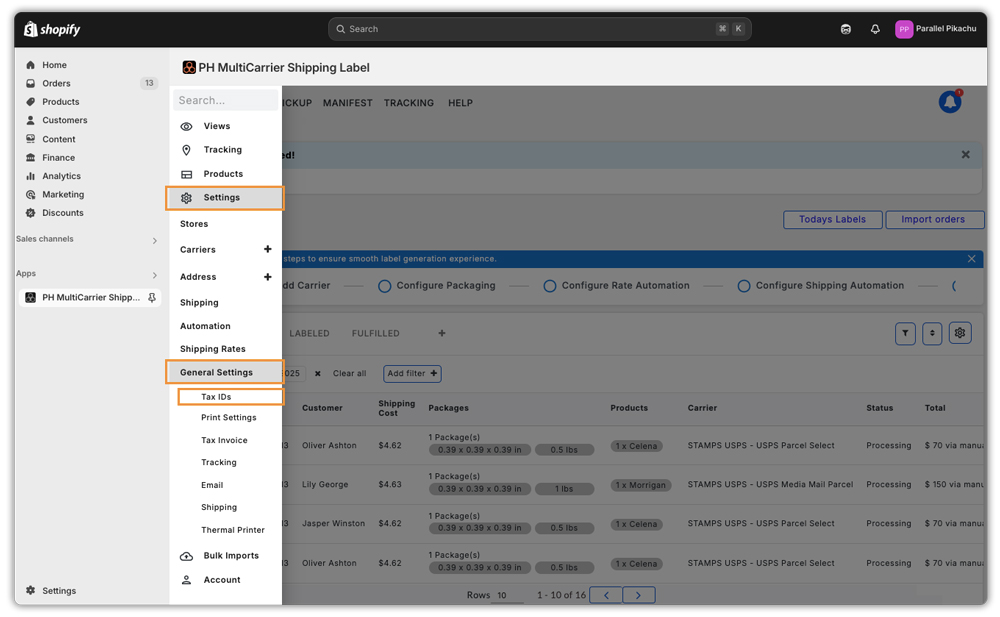Remove the date filter chip x
This screenshot has height=617, width=1000.
(318, 374)
